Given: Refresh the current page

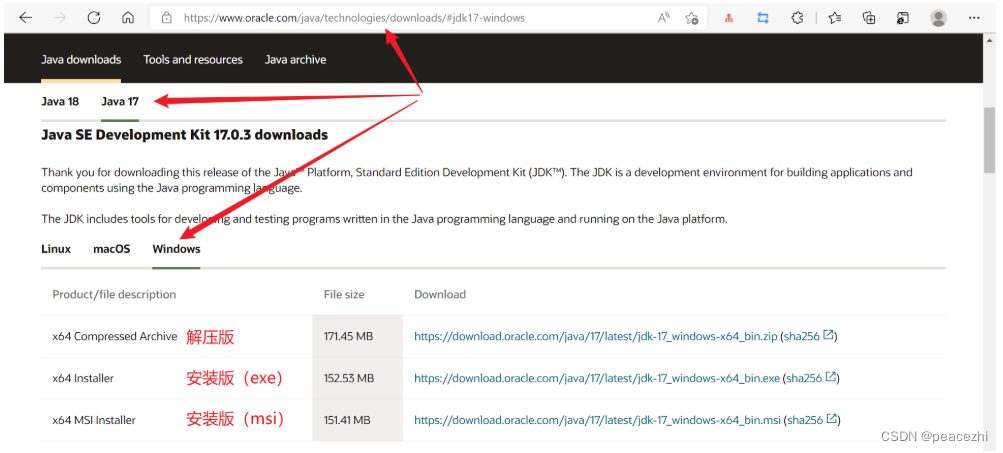Looking at the screenshot, I should coord(94,18).
